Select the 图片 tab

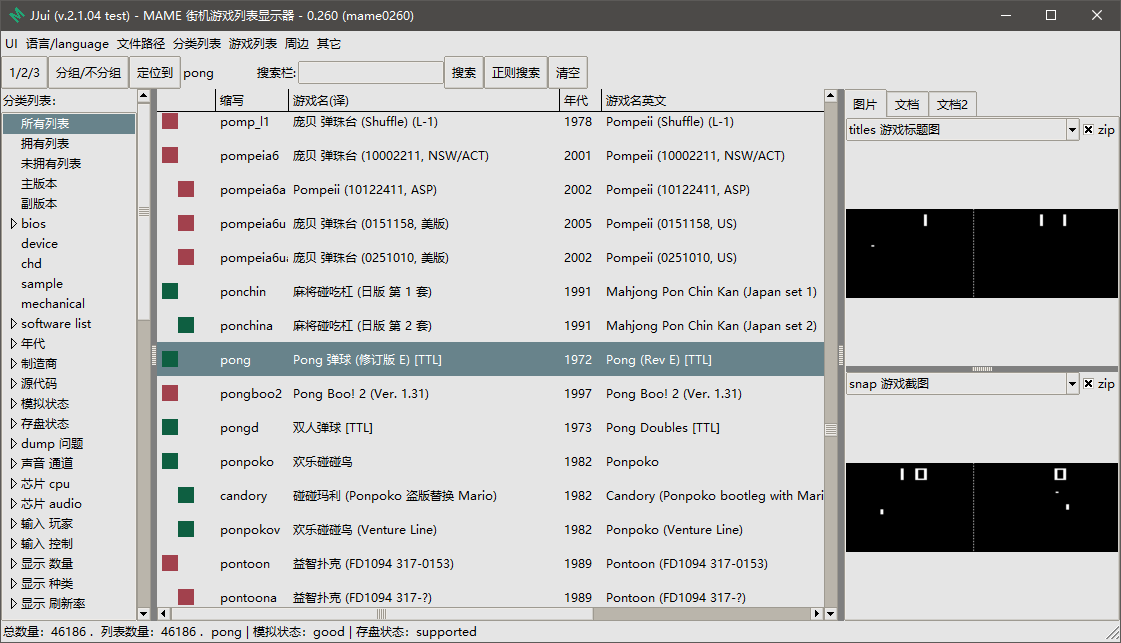865,104
